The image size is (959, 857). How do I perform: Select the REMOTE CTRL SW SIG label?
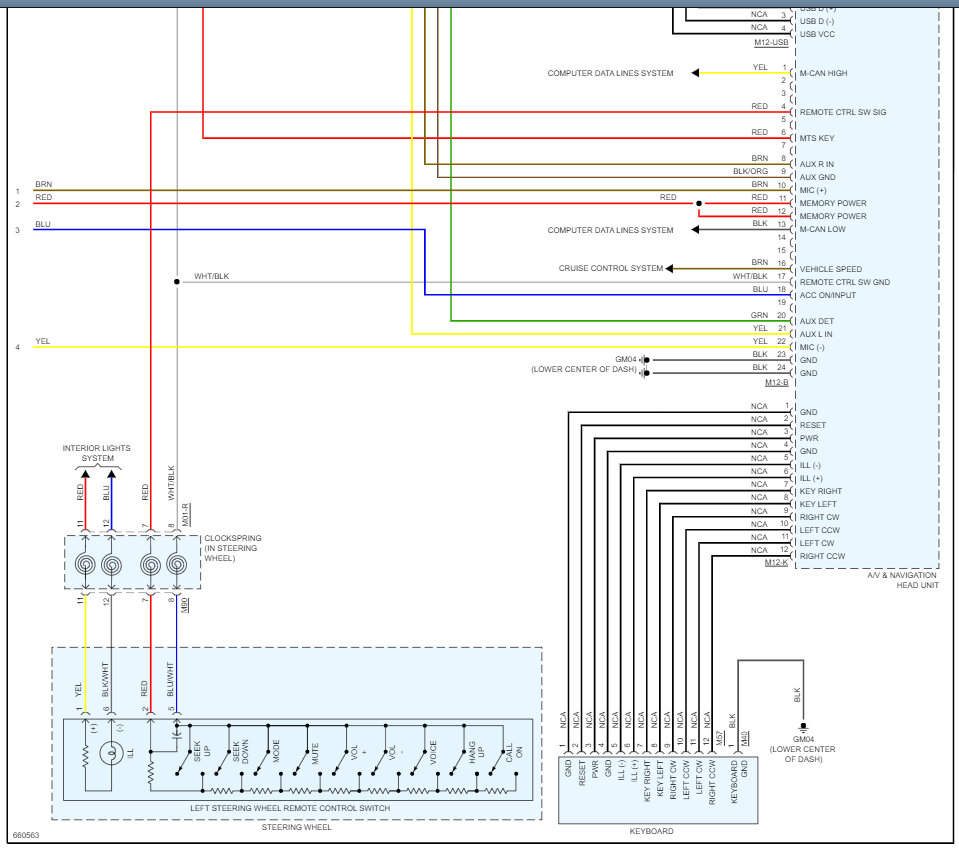[x=843, y=113]
